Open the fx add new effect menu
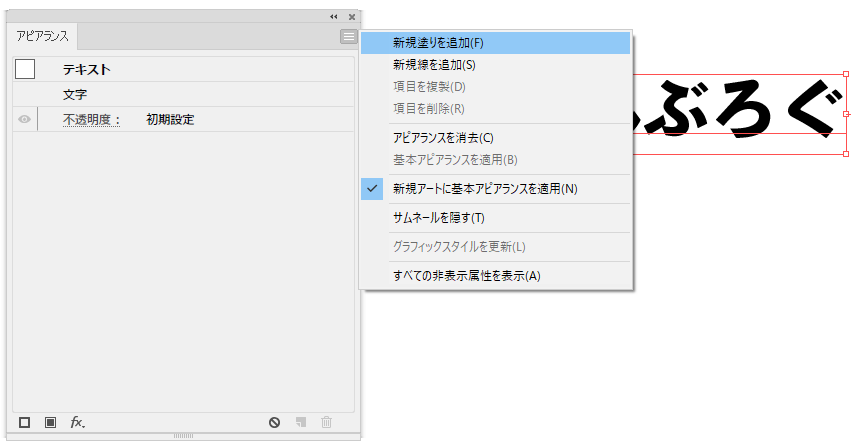The width and height of the screenshot is (851, 448). [78, 422]
